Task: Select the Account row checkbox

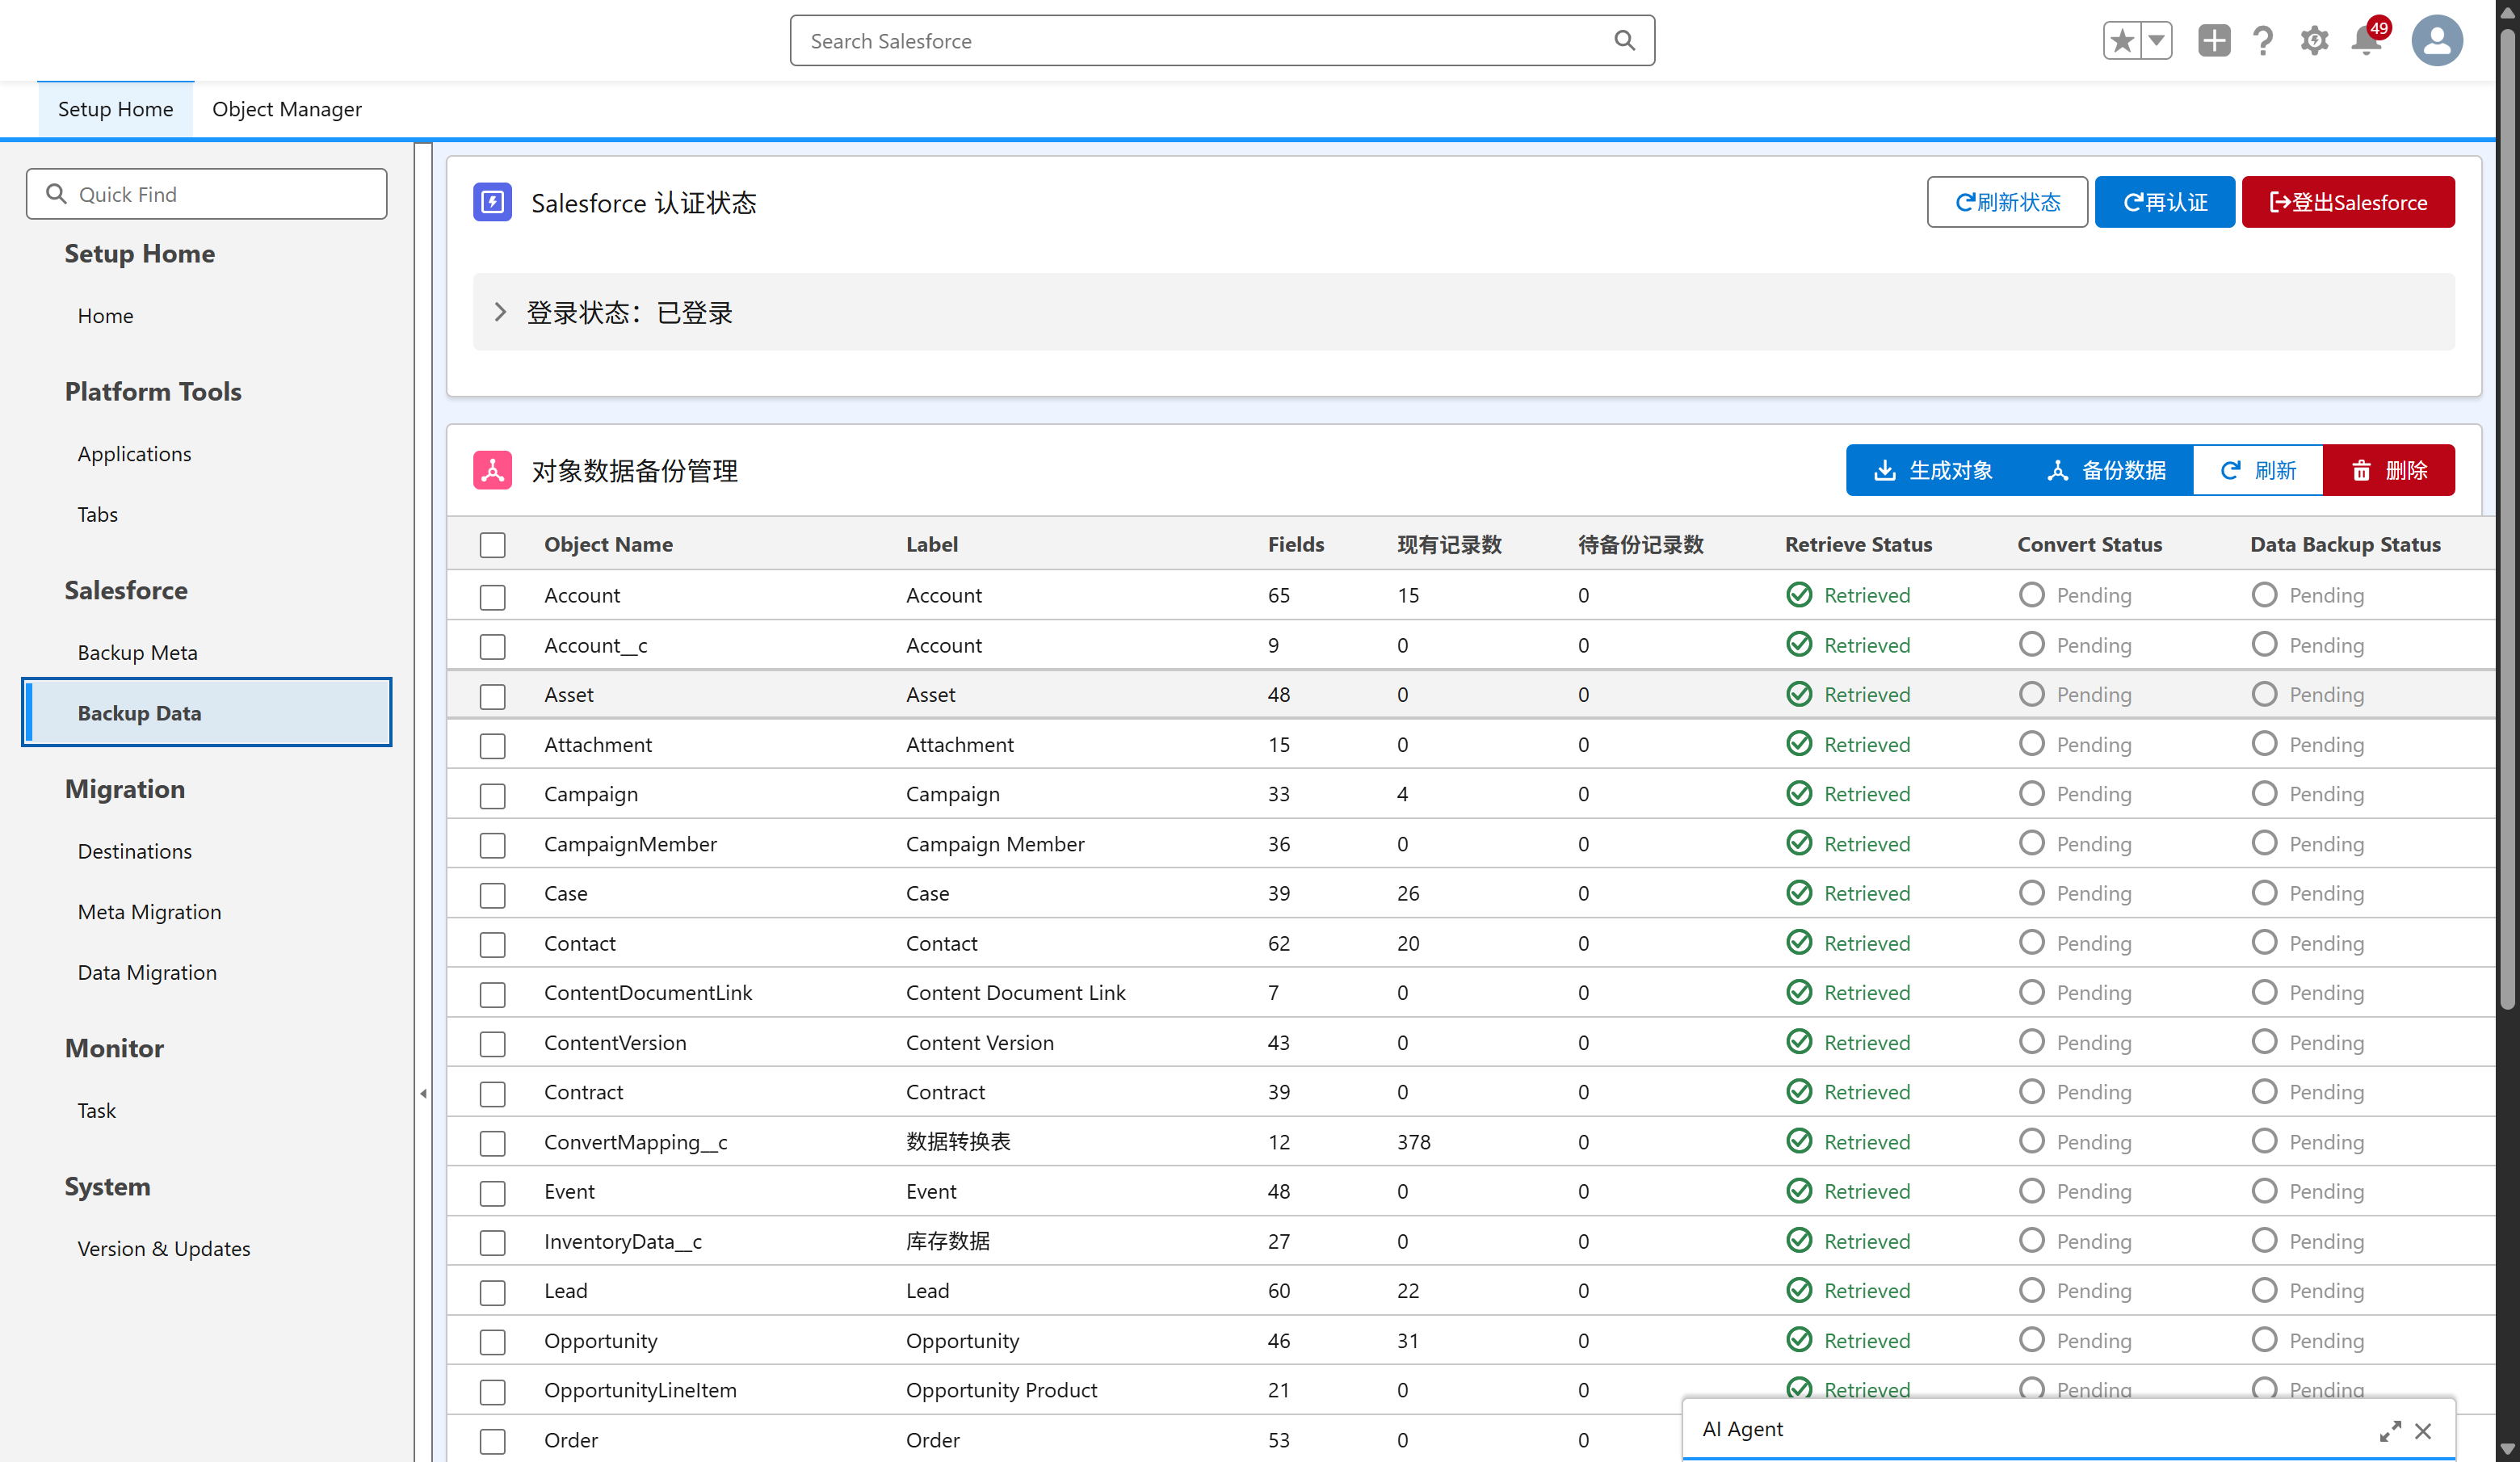Action: point(492,597)
